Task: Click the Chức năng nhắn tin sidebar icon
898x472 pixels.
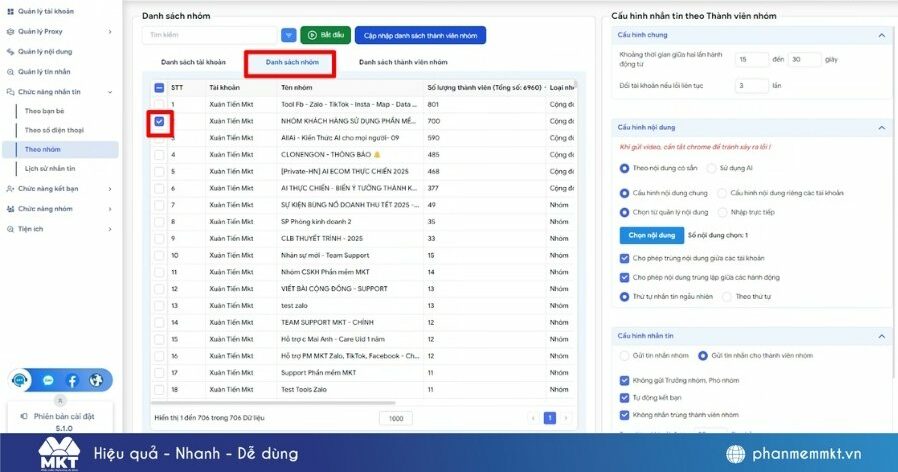Action: coord(10,92)
